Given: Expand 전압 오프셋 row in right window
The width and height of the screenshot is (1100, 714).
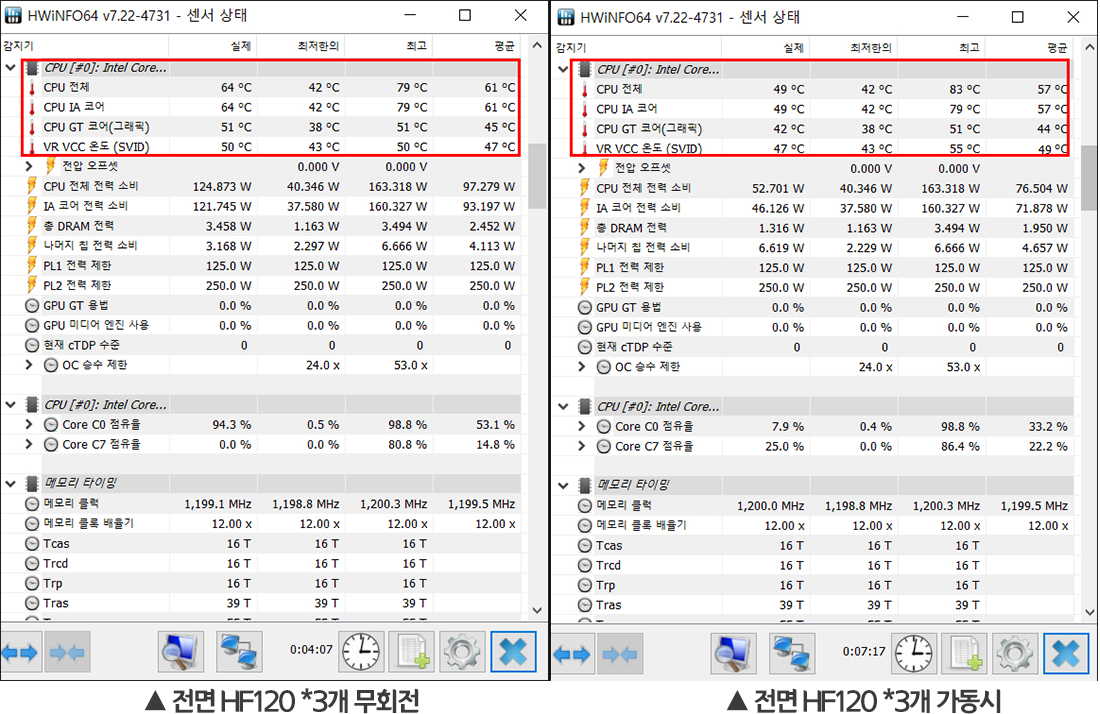Looking at the screenshot, I should (582, 168).
